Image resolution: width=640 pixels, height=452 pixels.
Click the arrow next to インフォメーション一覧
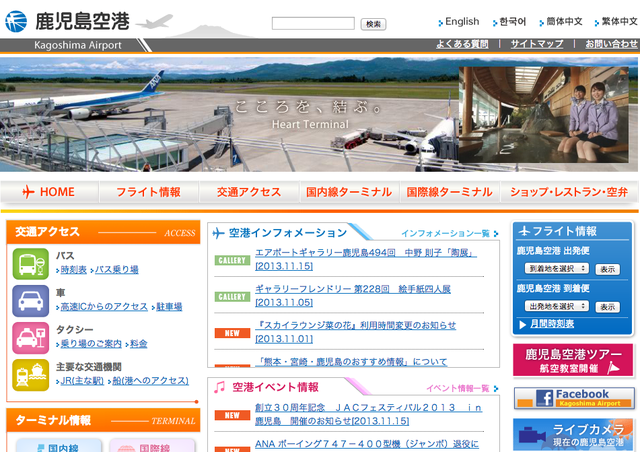click(x=496, y=234)
